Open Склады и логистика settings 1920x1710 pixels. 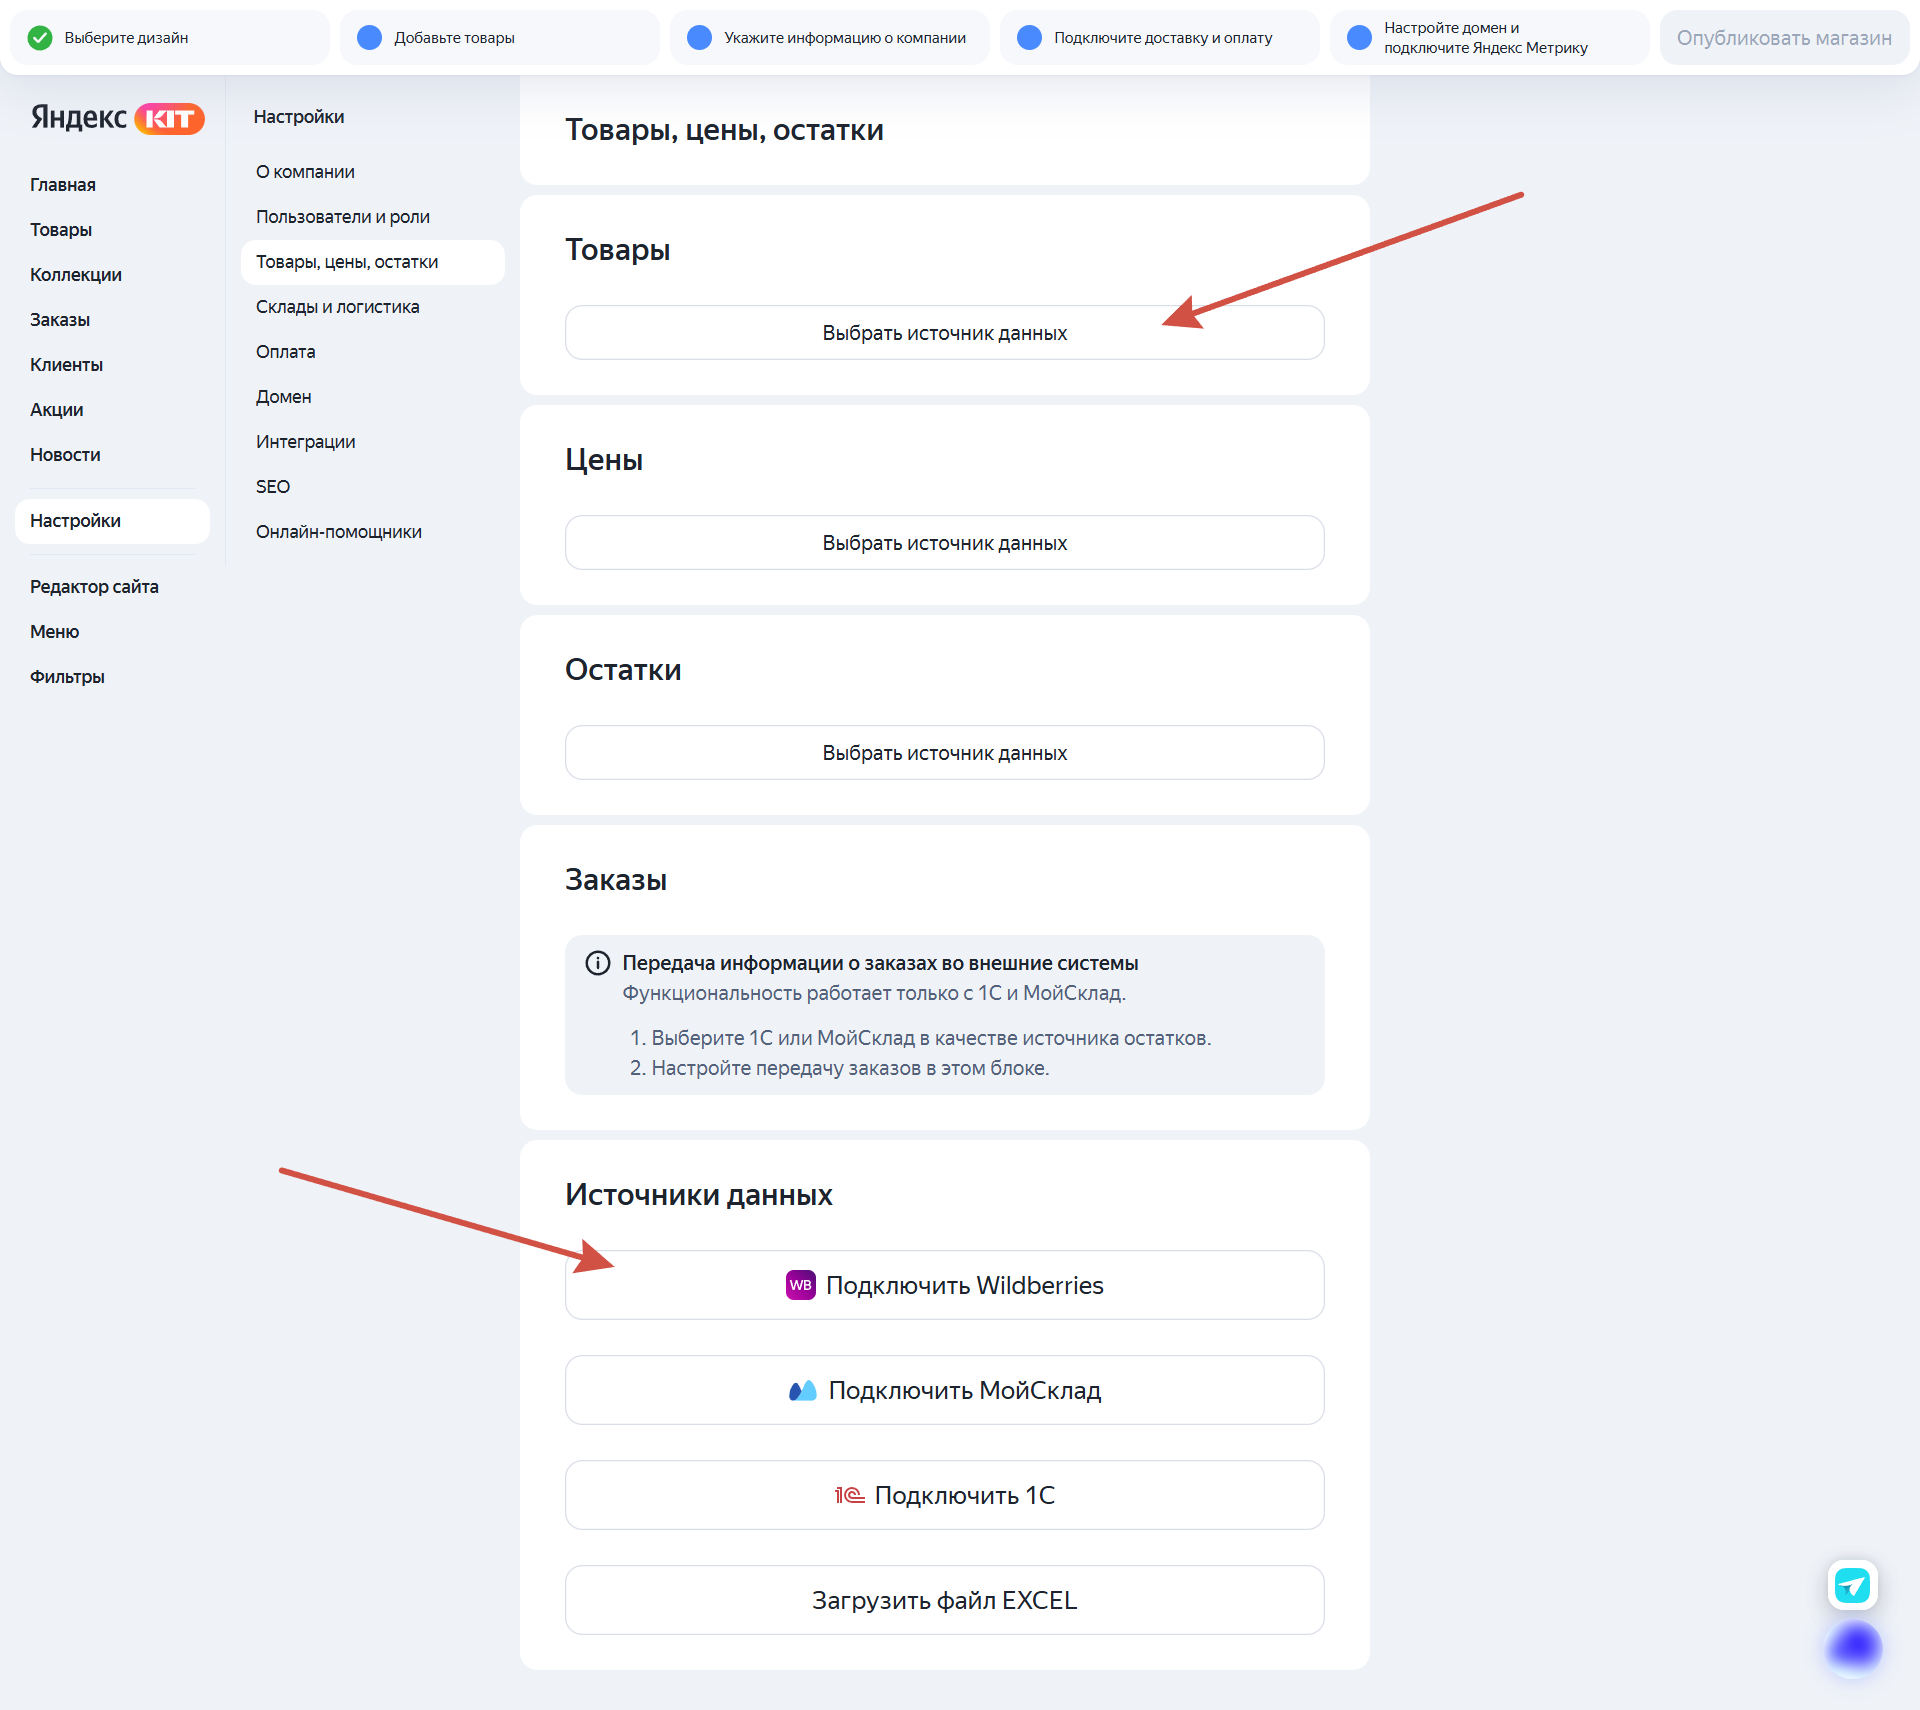[x=338, y=307]
